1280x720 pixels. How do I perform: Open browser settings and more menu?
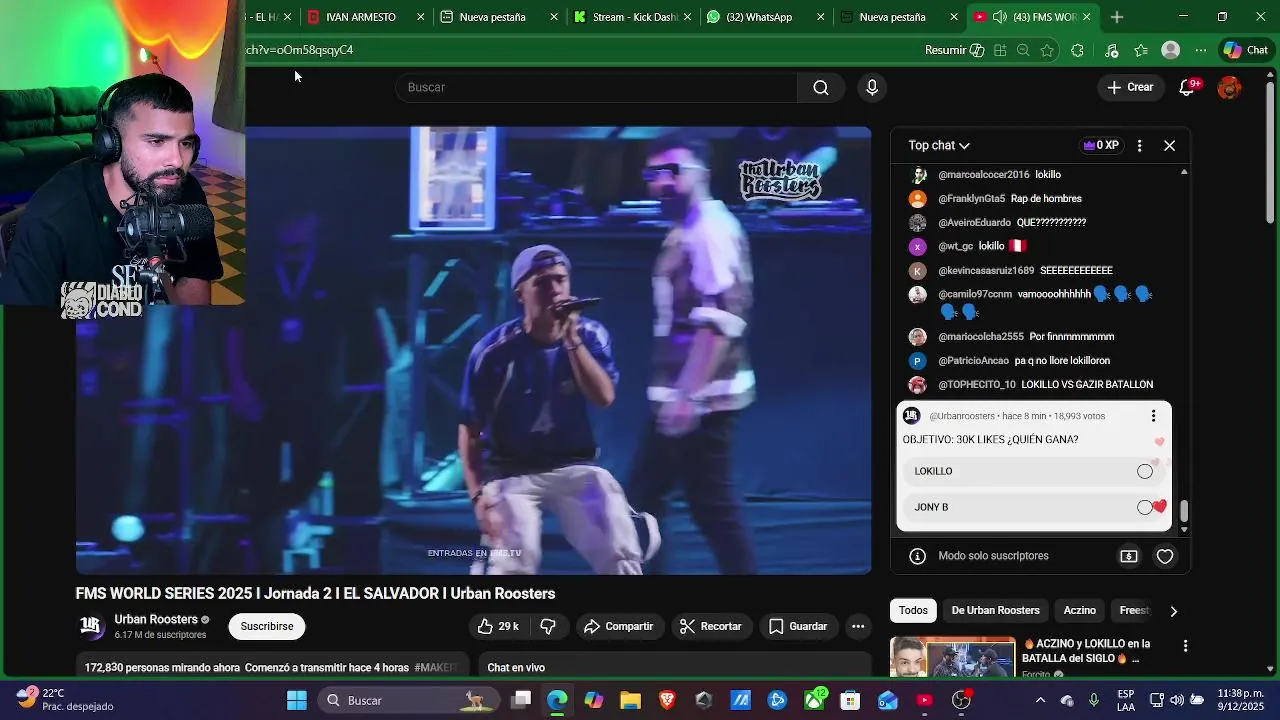1200,50
